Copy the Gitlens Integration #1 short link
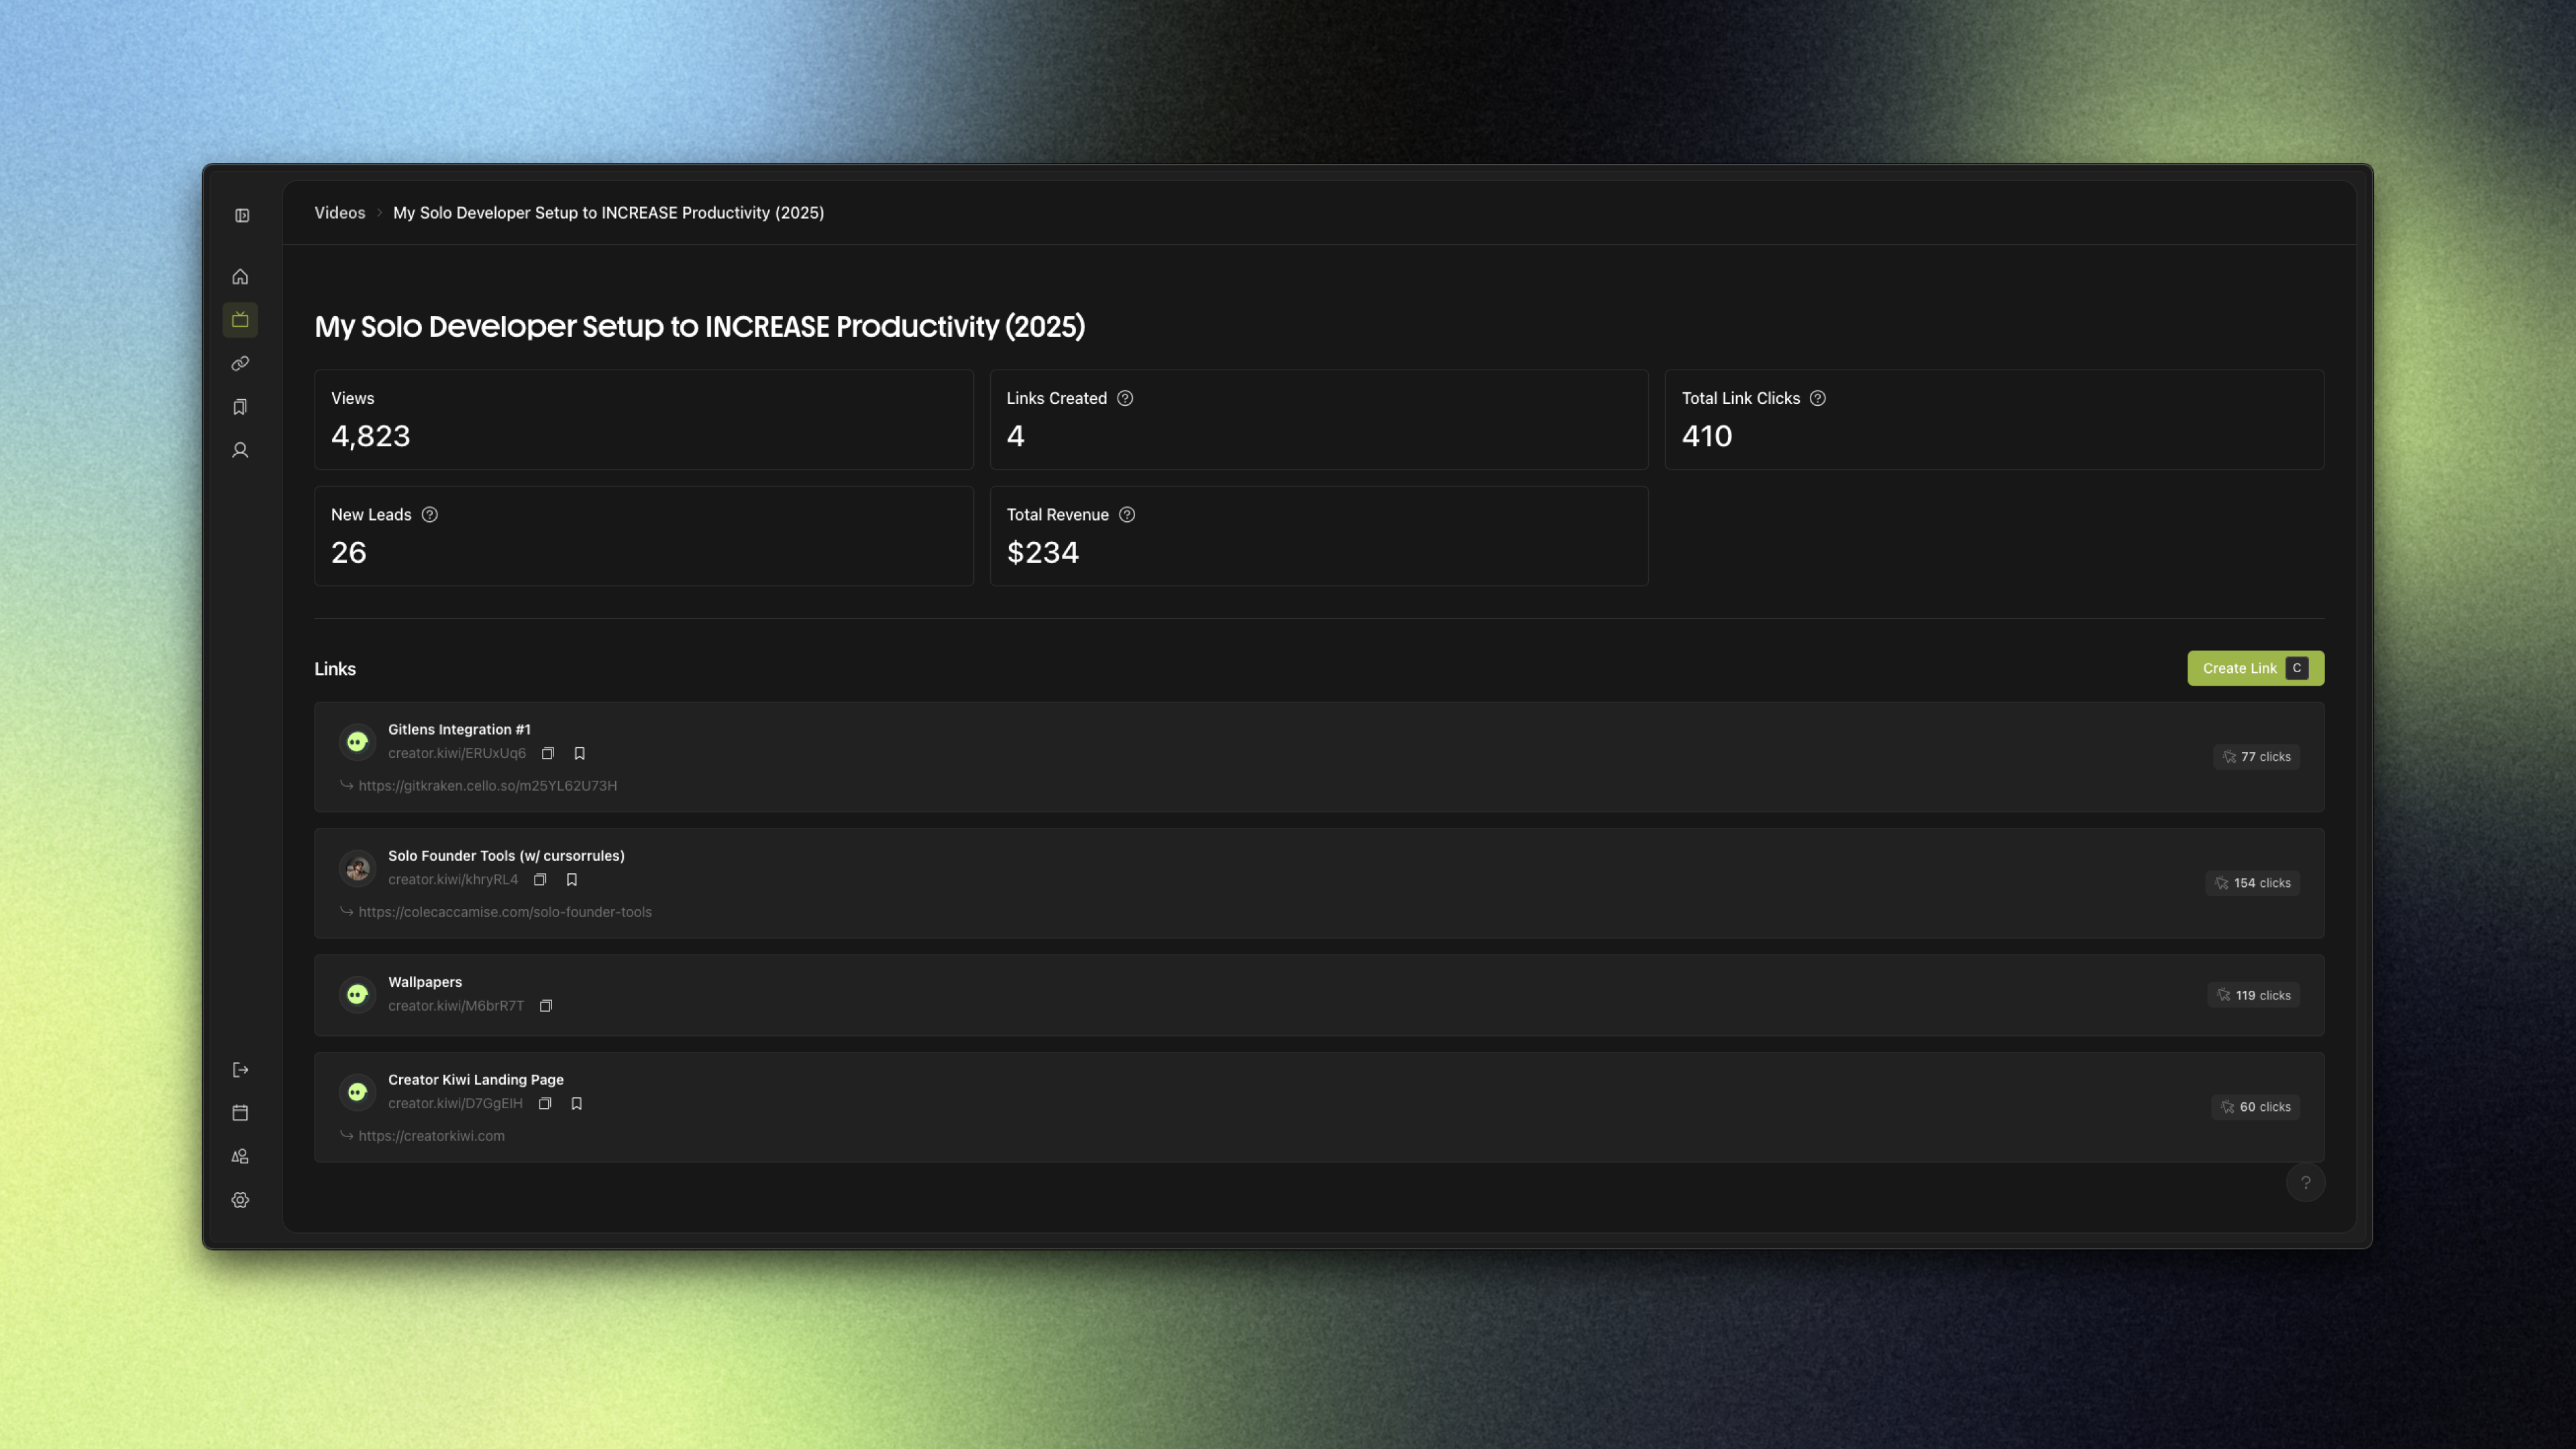The width and height of the screenshot is (2576, 1449). point(548,754)
